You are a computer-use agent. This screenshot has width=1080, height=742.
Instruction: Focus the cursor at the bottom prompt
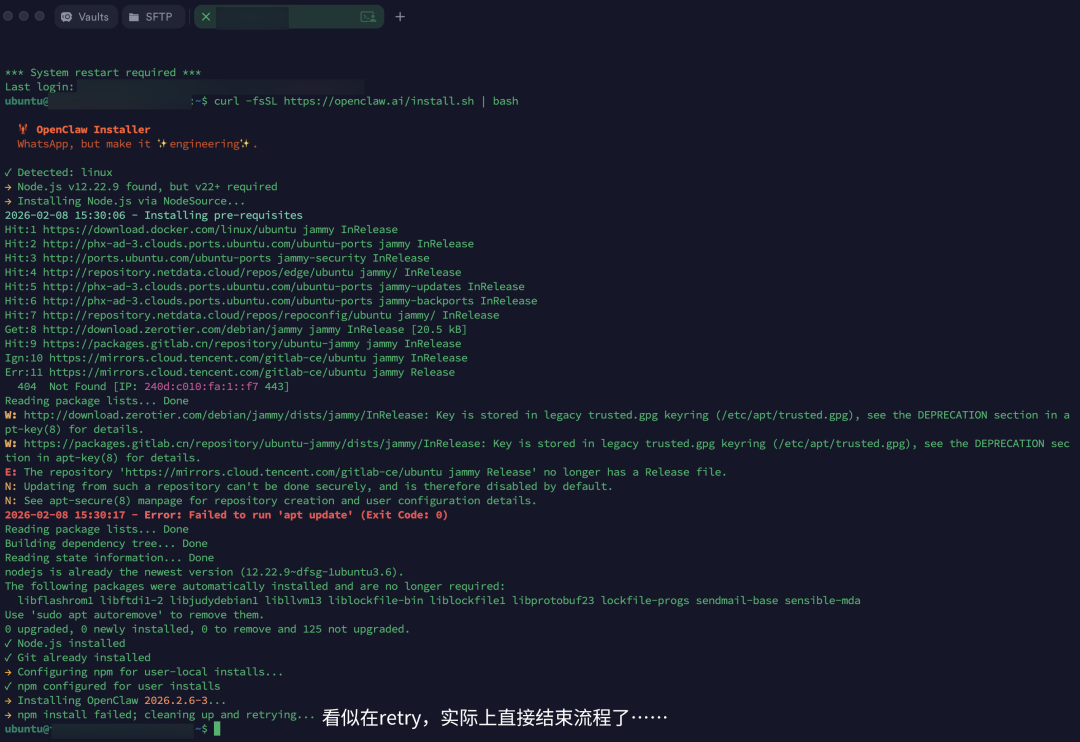[217, 729]
